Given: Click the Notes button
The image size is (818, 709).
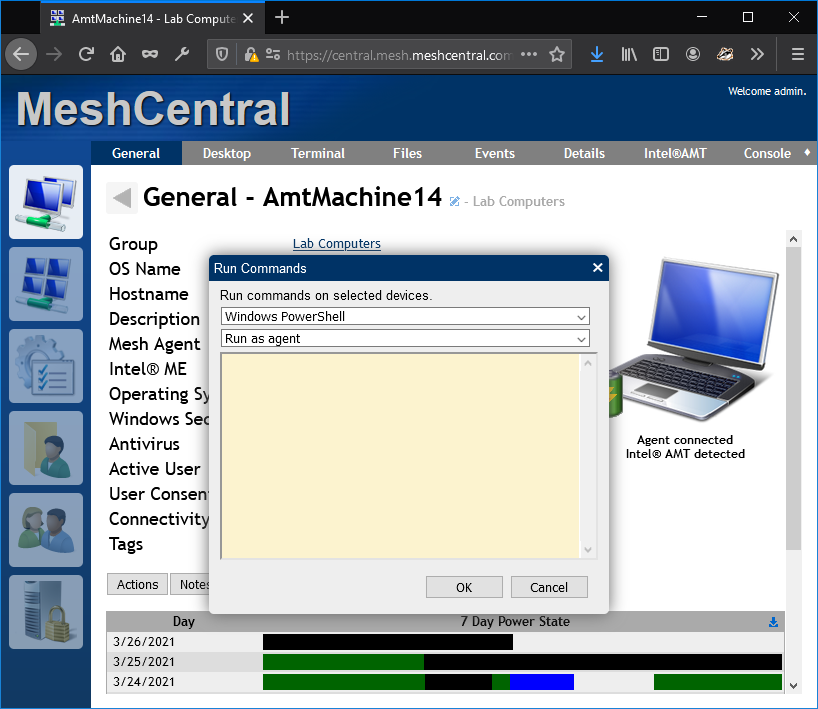Looking at the screenshot, I should 191,584.
